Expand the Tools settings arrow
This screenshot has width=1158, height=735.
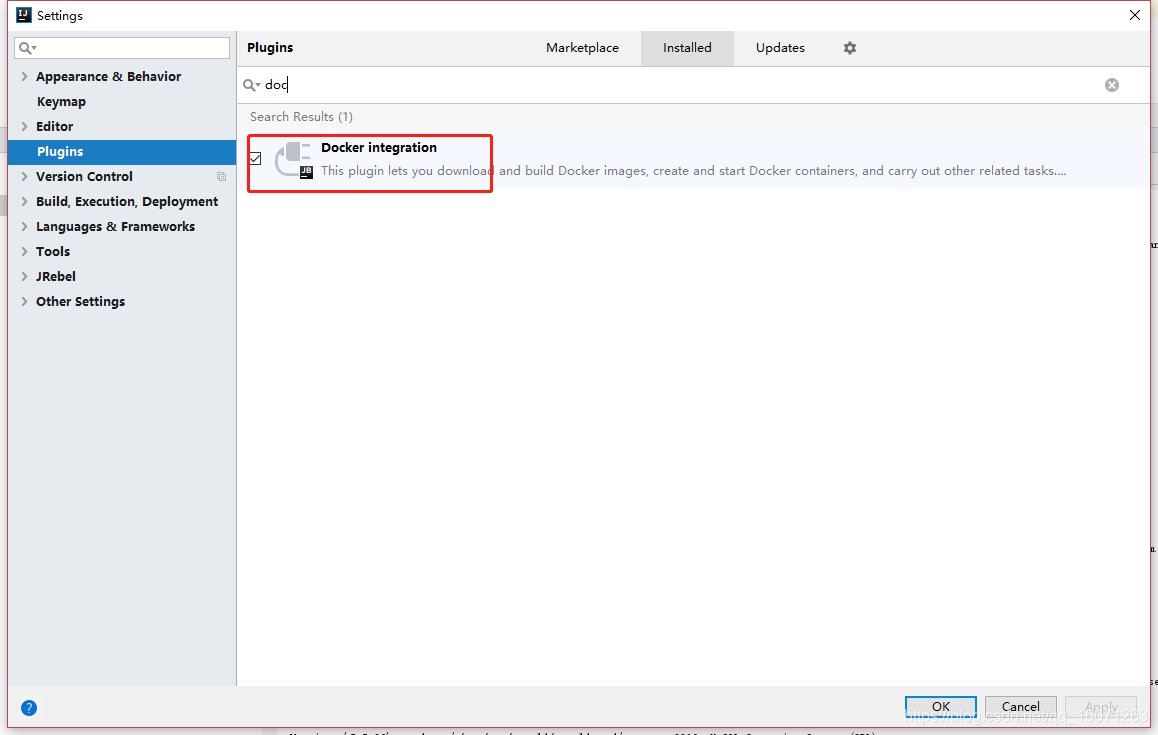click(x=24, y=252)
